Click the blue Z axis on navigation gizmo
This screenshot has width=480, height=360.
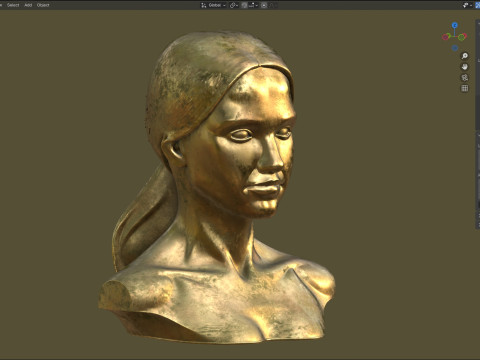point(455,25)
